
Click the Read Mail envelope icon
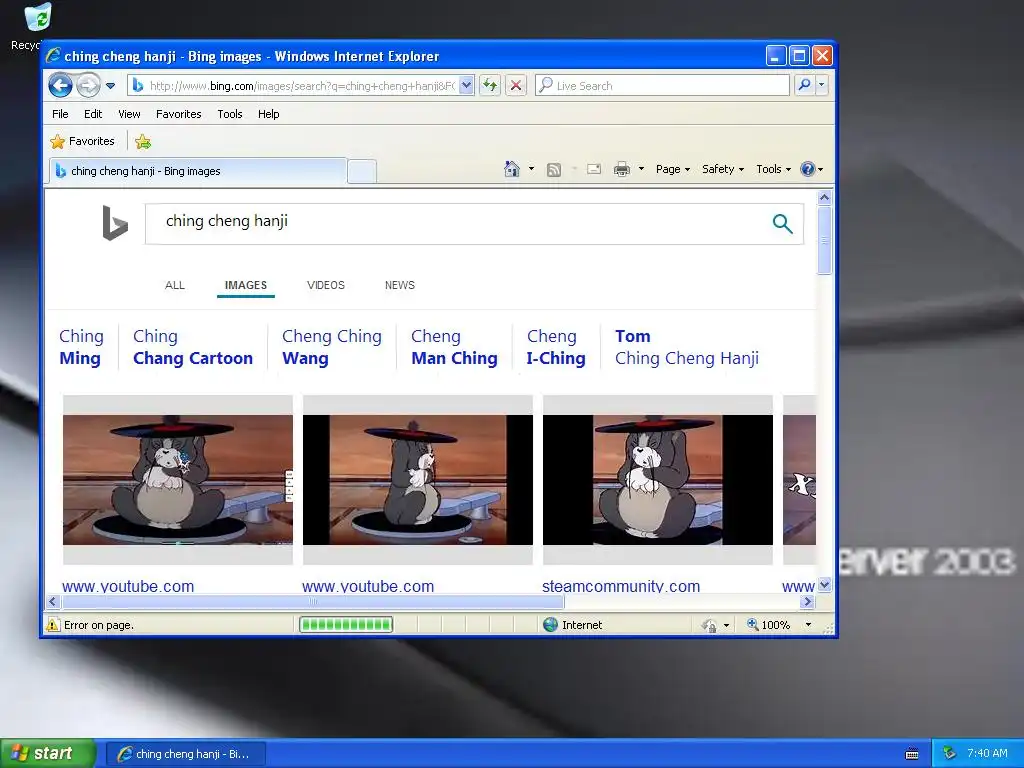pos(594,169)
